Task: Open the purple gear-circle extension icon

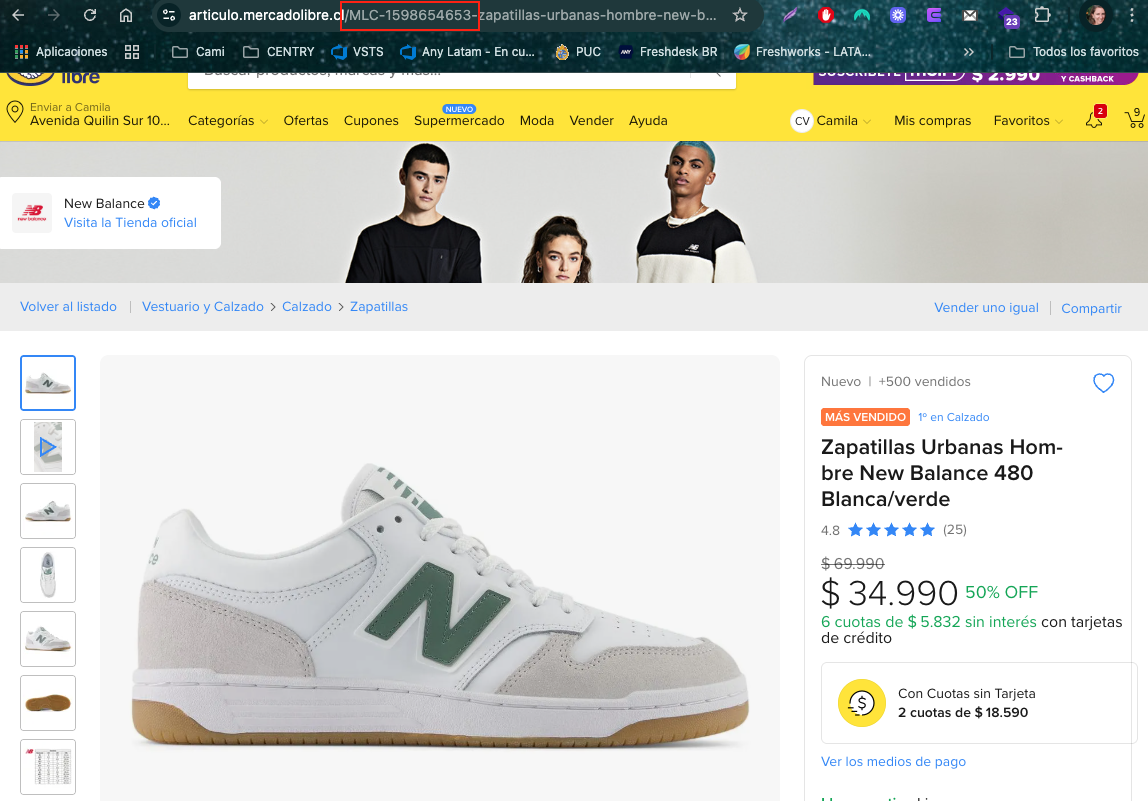Action: [x=898, y=15]
